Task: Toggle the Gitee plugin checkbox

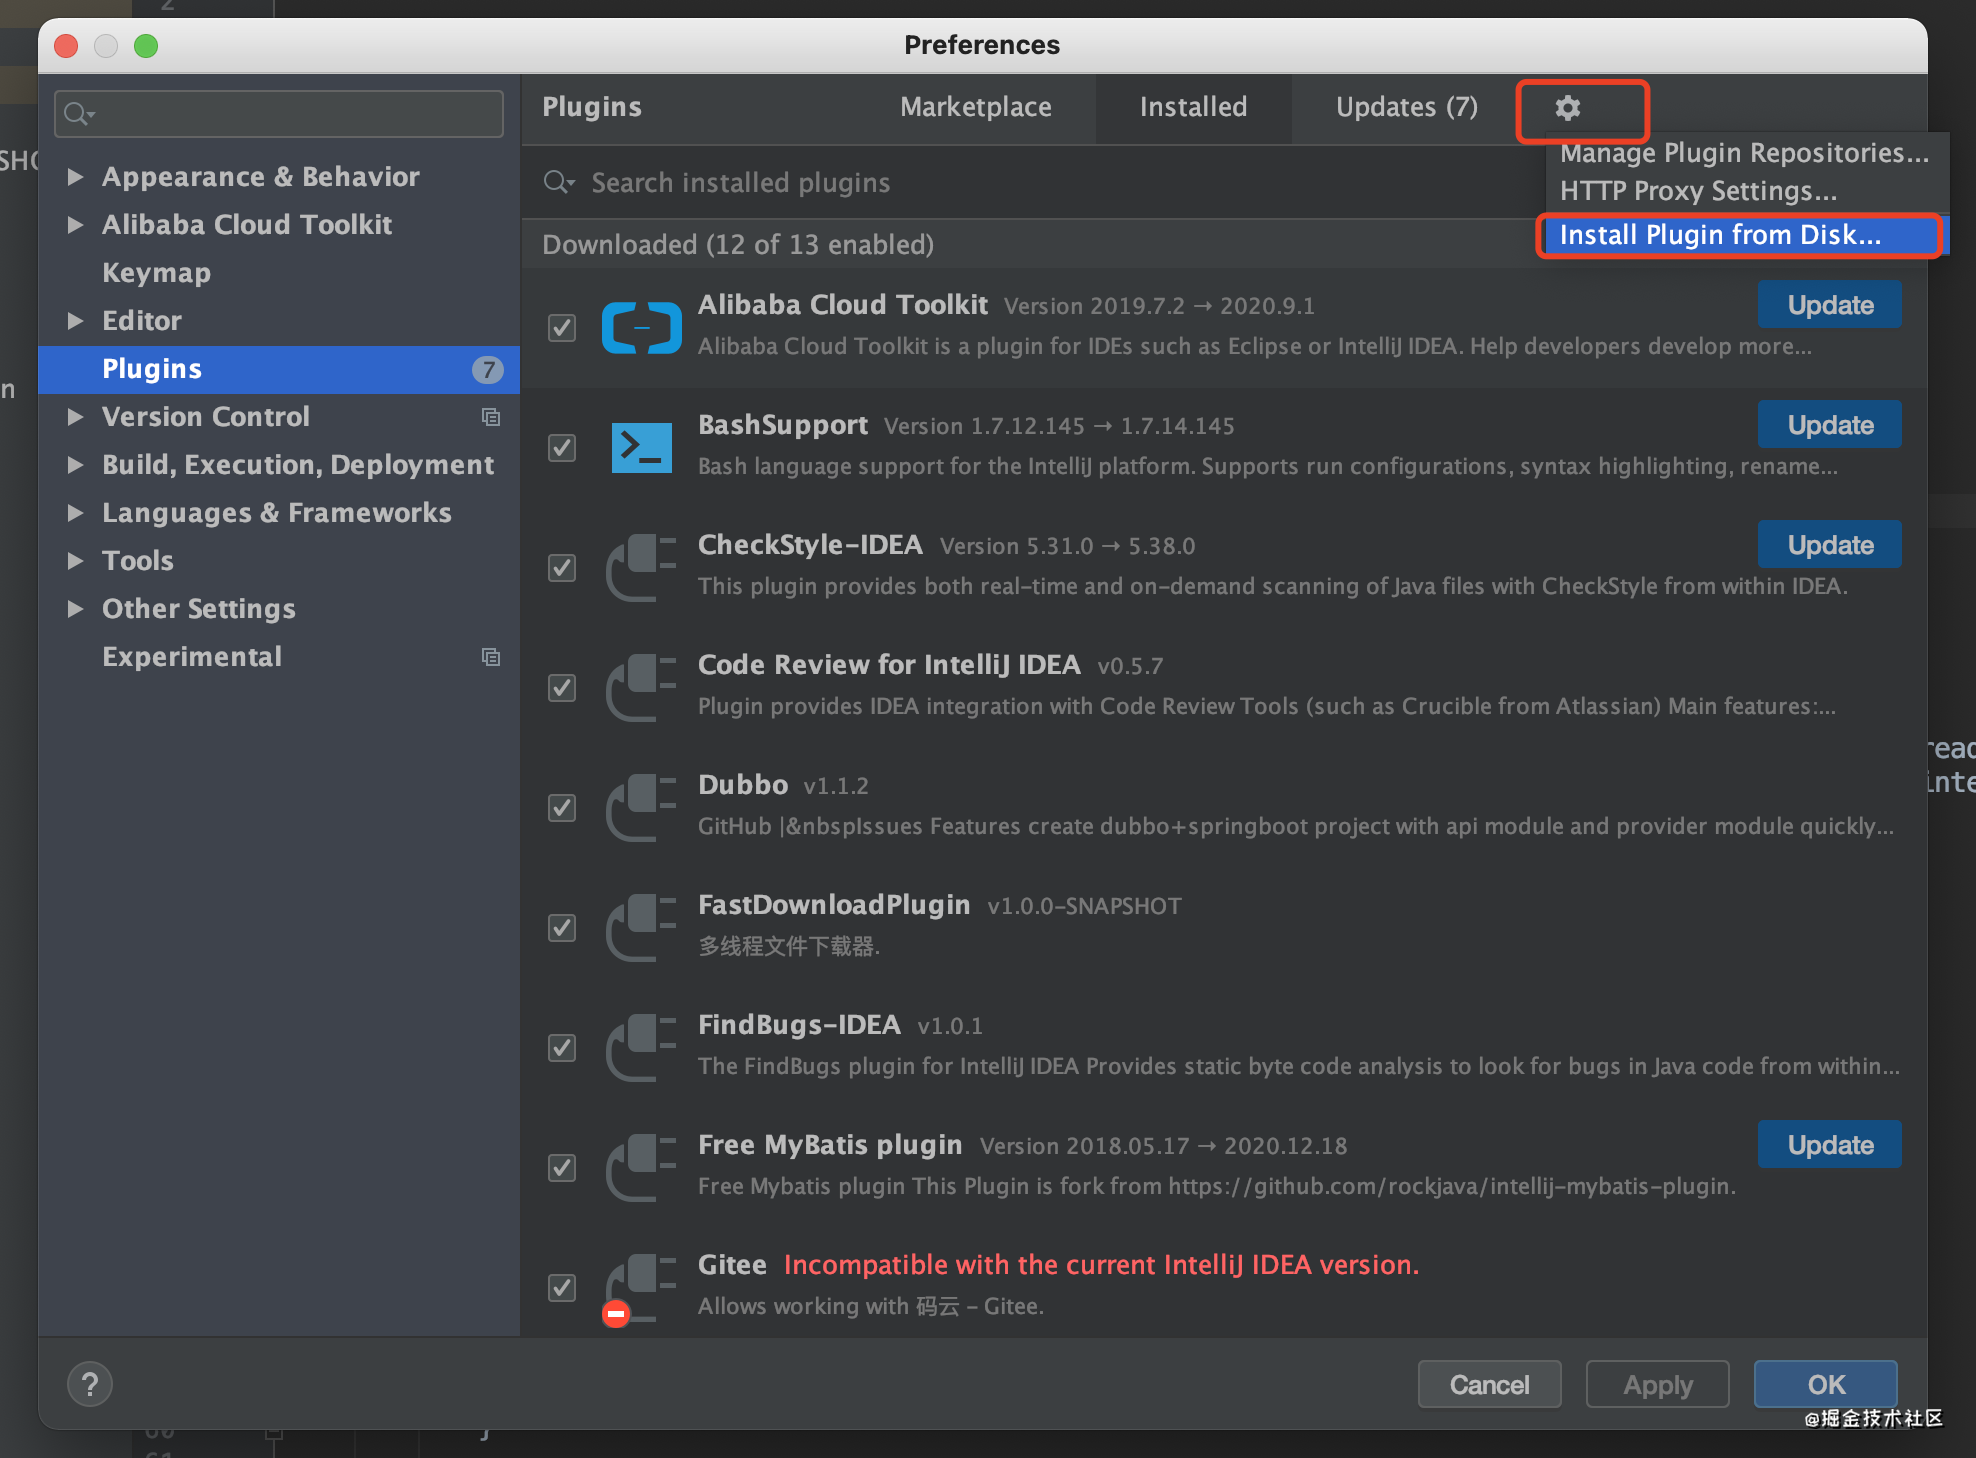Action: pos(562,1287)
